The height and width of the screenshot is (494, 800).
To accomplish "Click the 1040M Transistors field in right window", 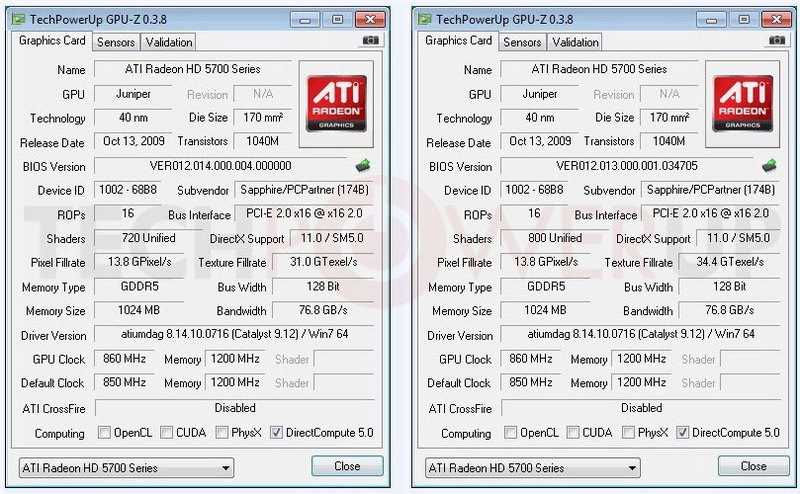I will point(669,141).
